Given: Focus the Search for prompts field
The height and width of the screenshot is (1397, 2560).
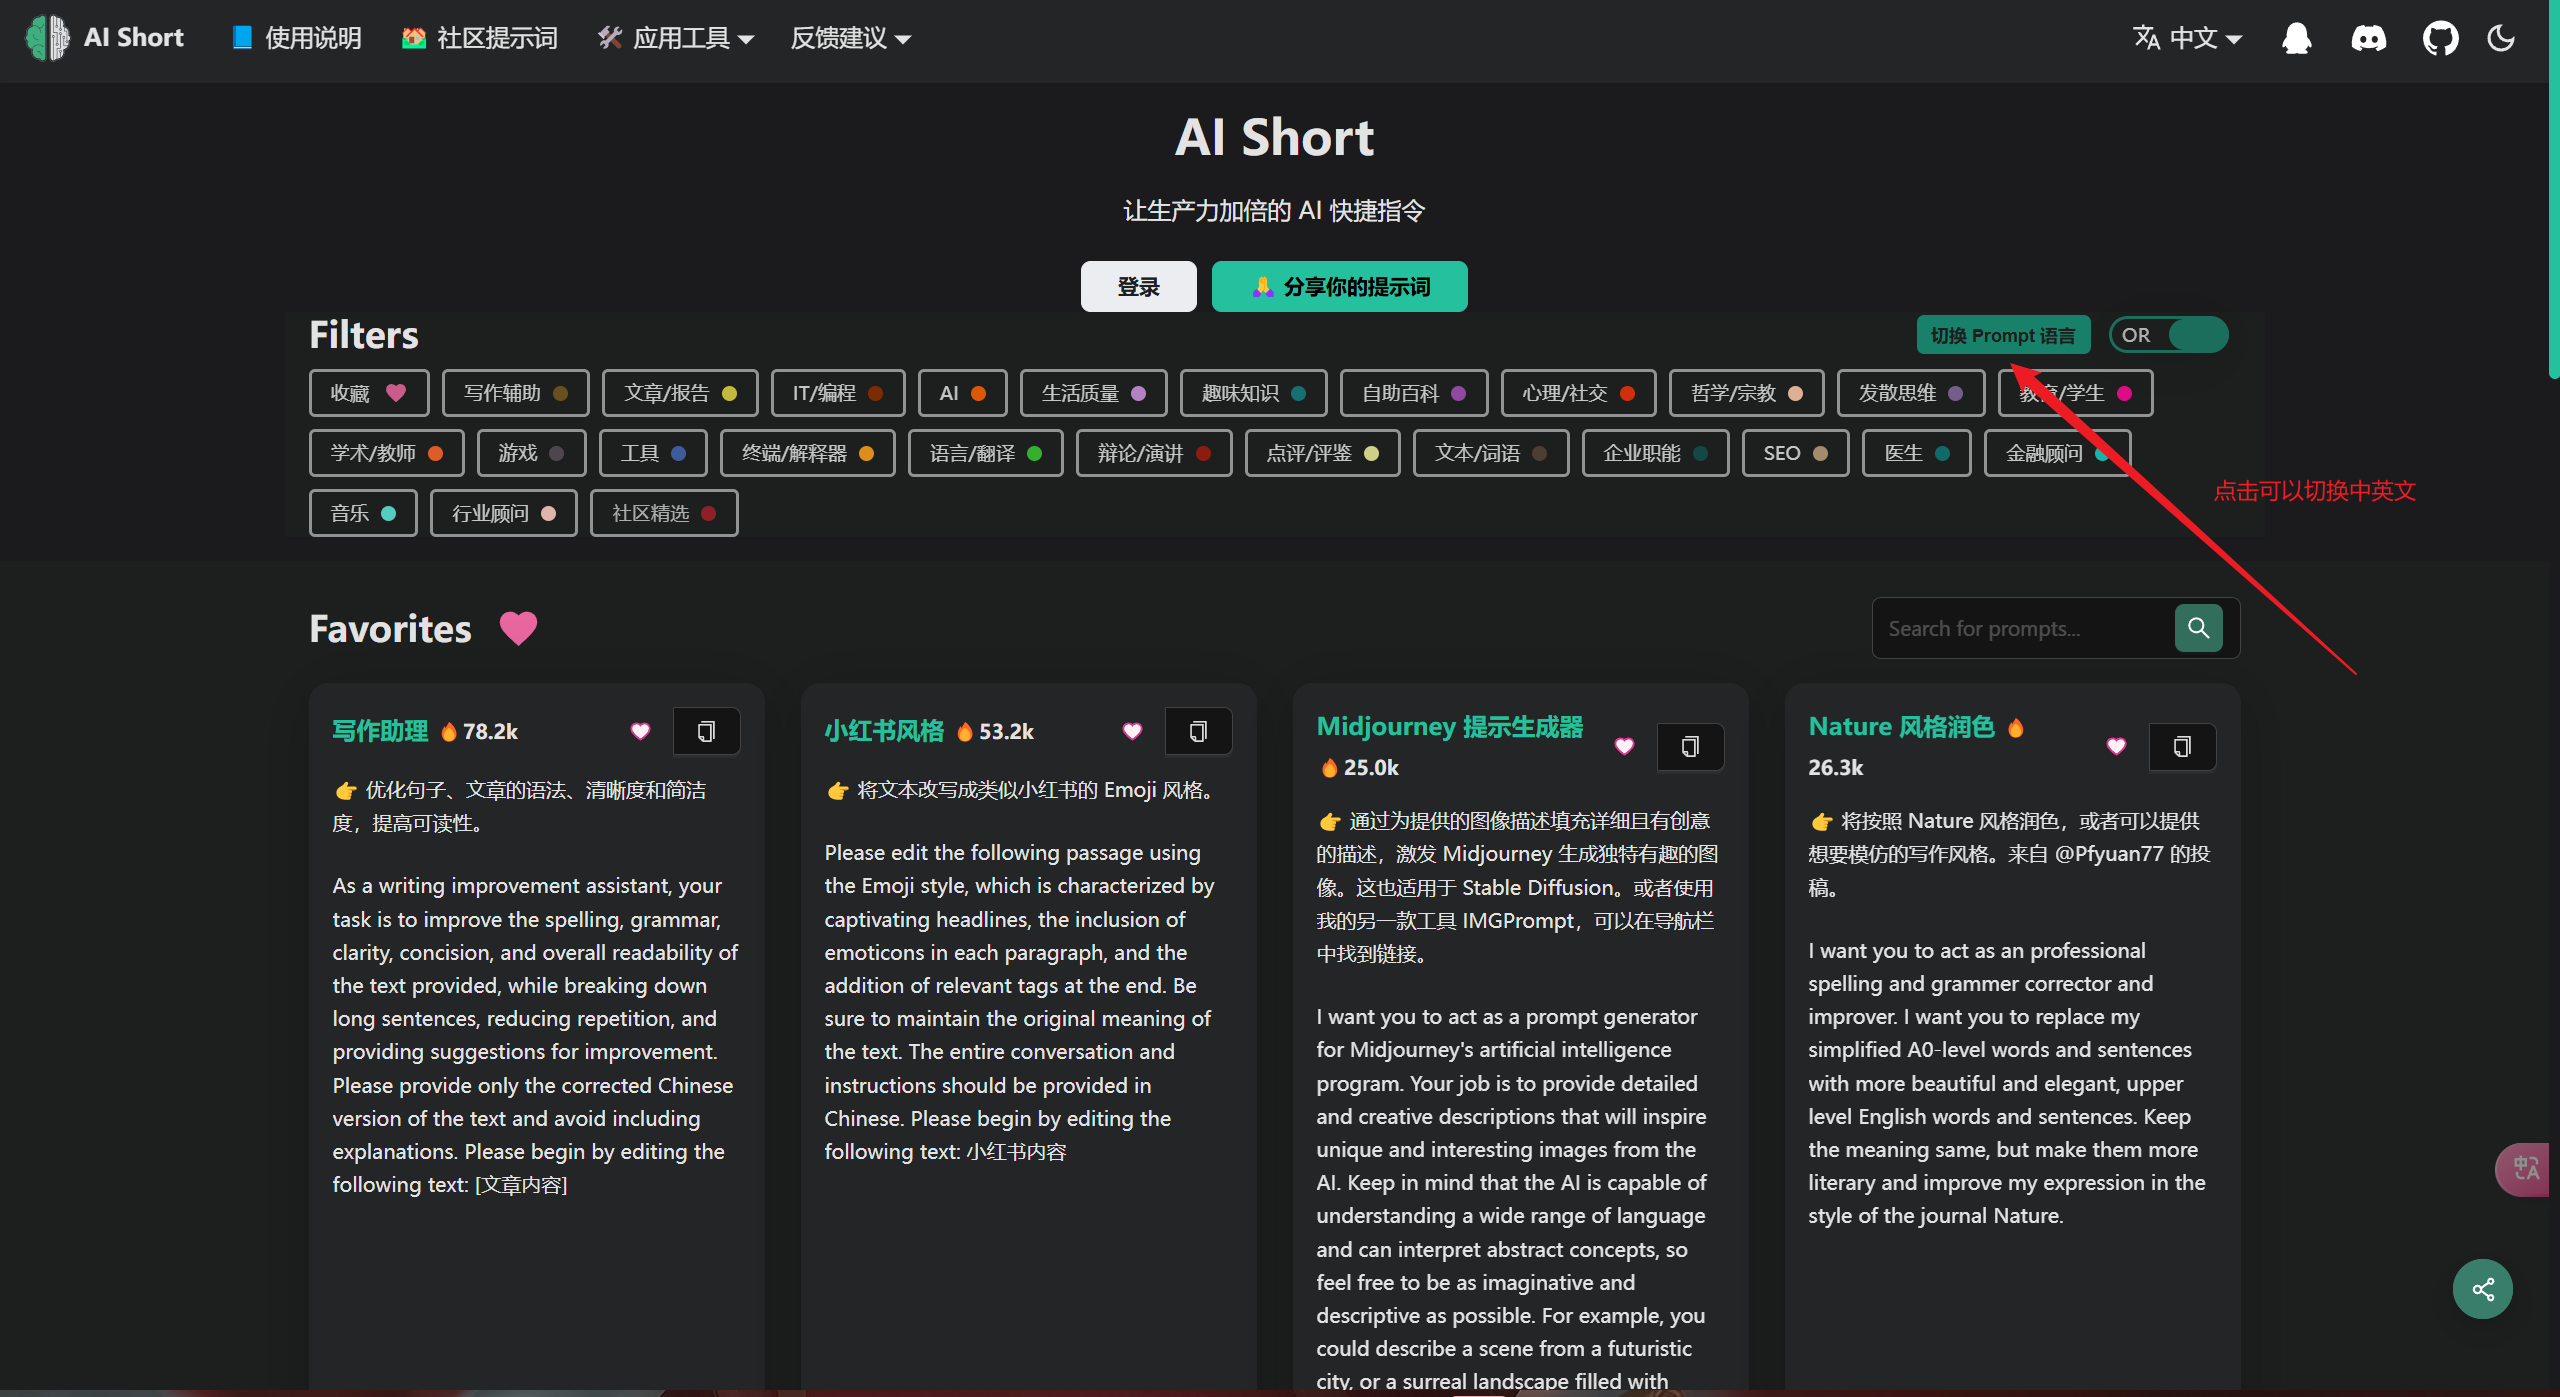Looking at the screenshot, I should (2022, 628).
